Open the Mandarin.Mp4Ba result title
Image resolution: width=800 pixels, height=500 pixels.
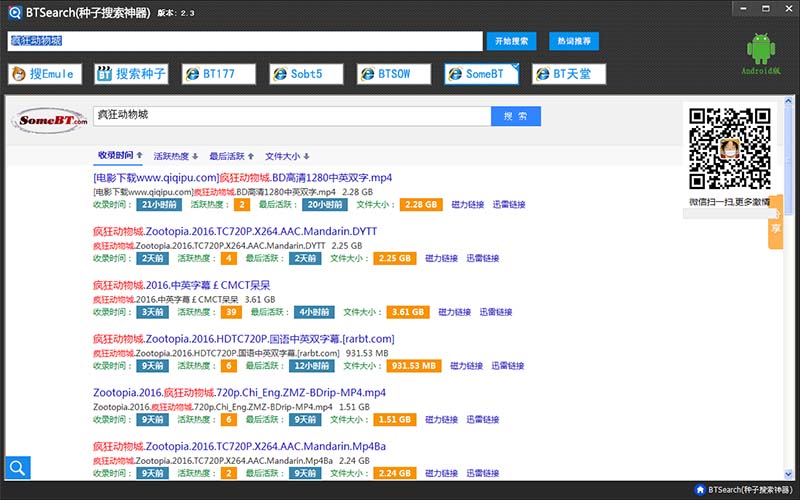[239, 446]
